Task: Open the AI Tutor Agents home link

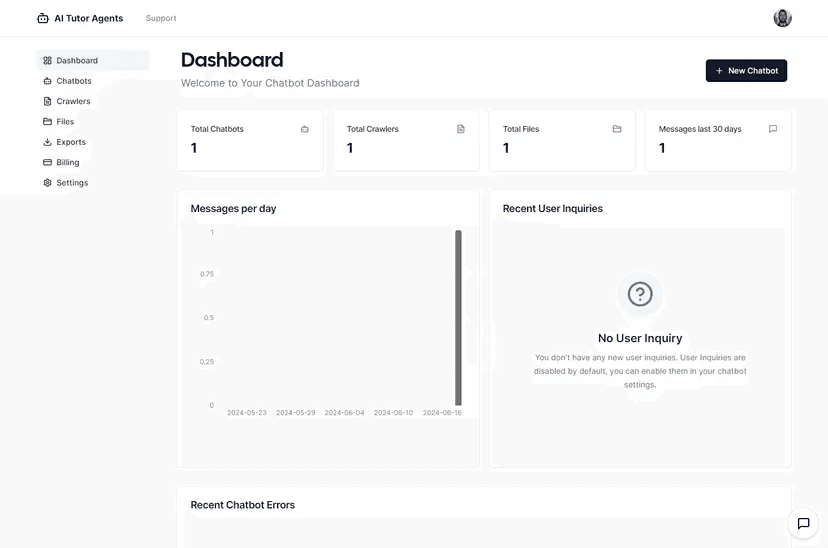Action: [x=80, y=18]
